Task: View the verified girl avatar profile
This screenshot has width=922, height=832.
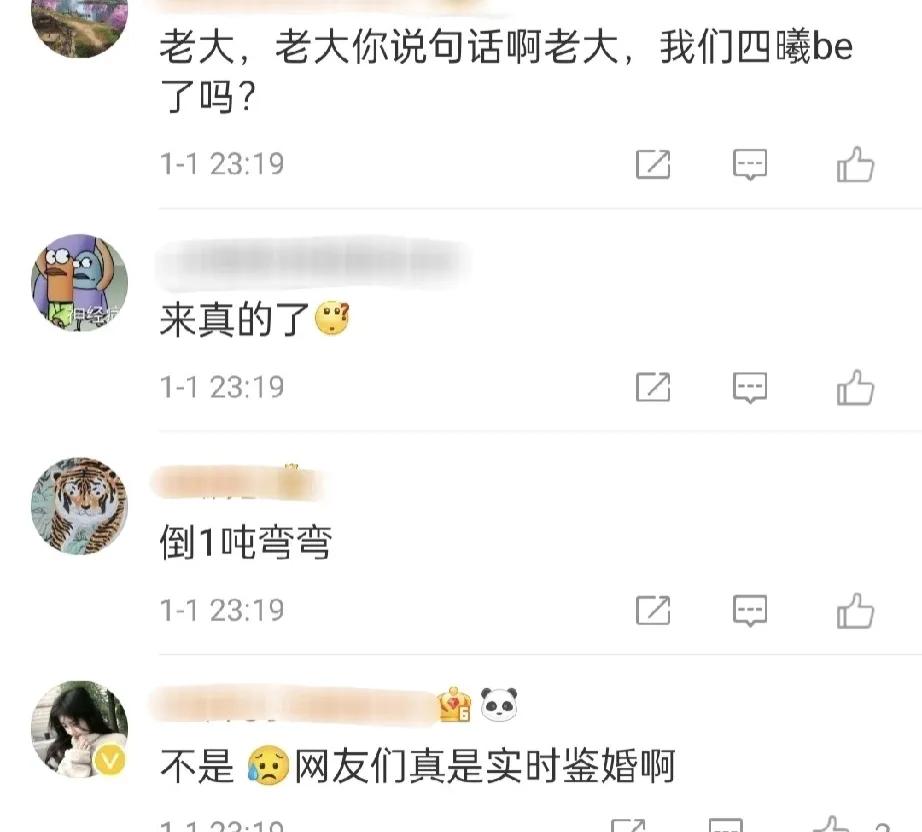Action: [x=79, y=729]
